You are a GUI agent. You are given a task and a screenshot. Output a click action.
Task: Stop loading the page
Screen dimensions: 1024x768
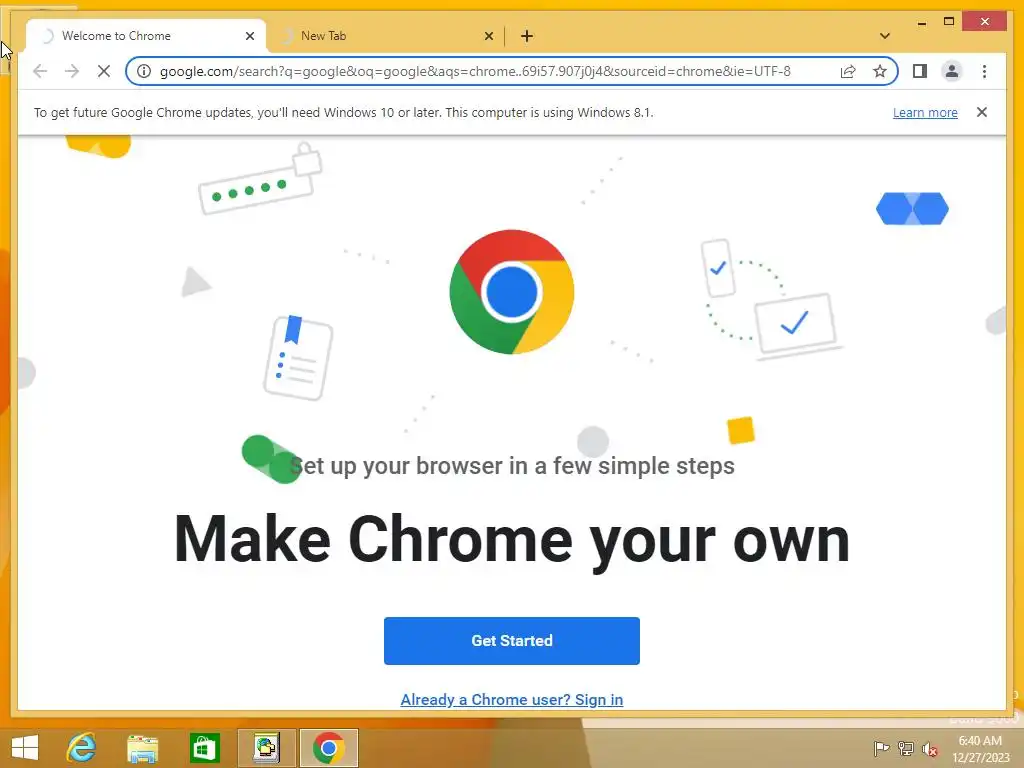[104, 71]
